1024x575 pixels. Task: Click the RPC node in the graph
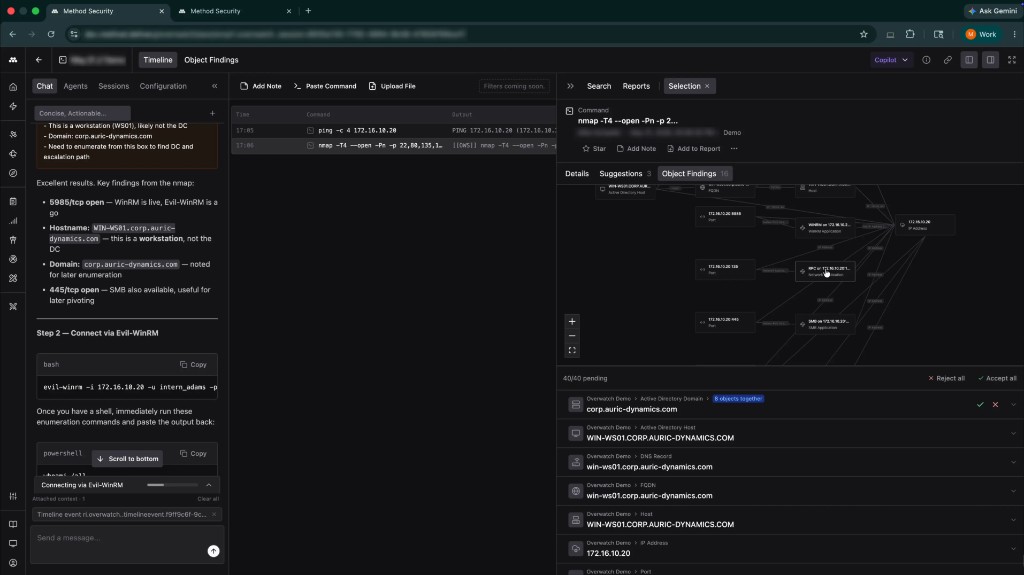[825, 271]
